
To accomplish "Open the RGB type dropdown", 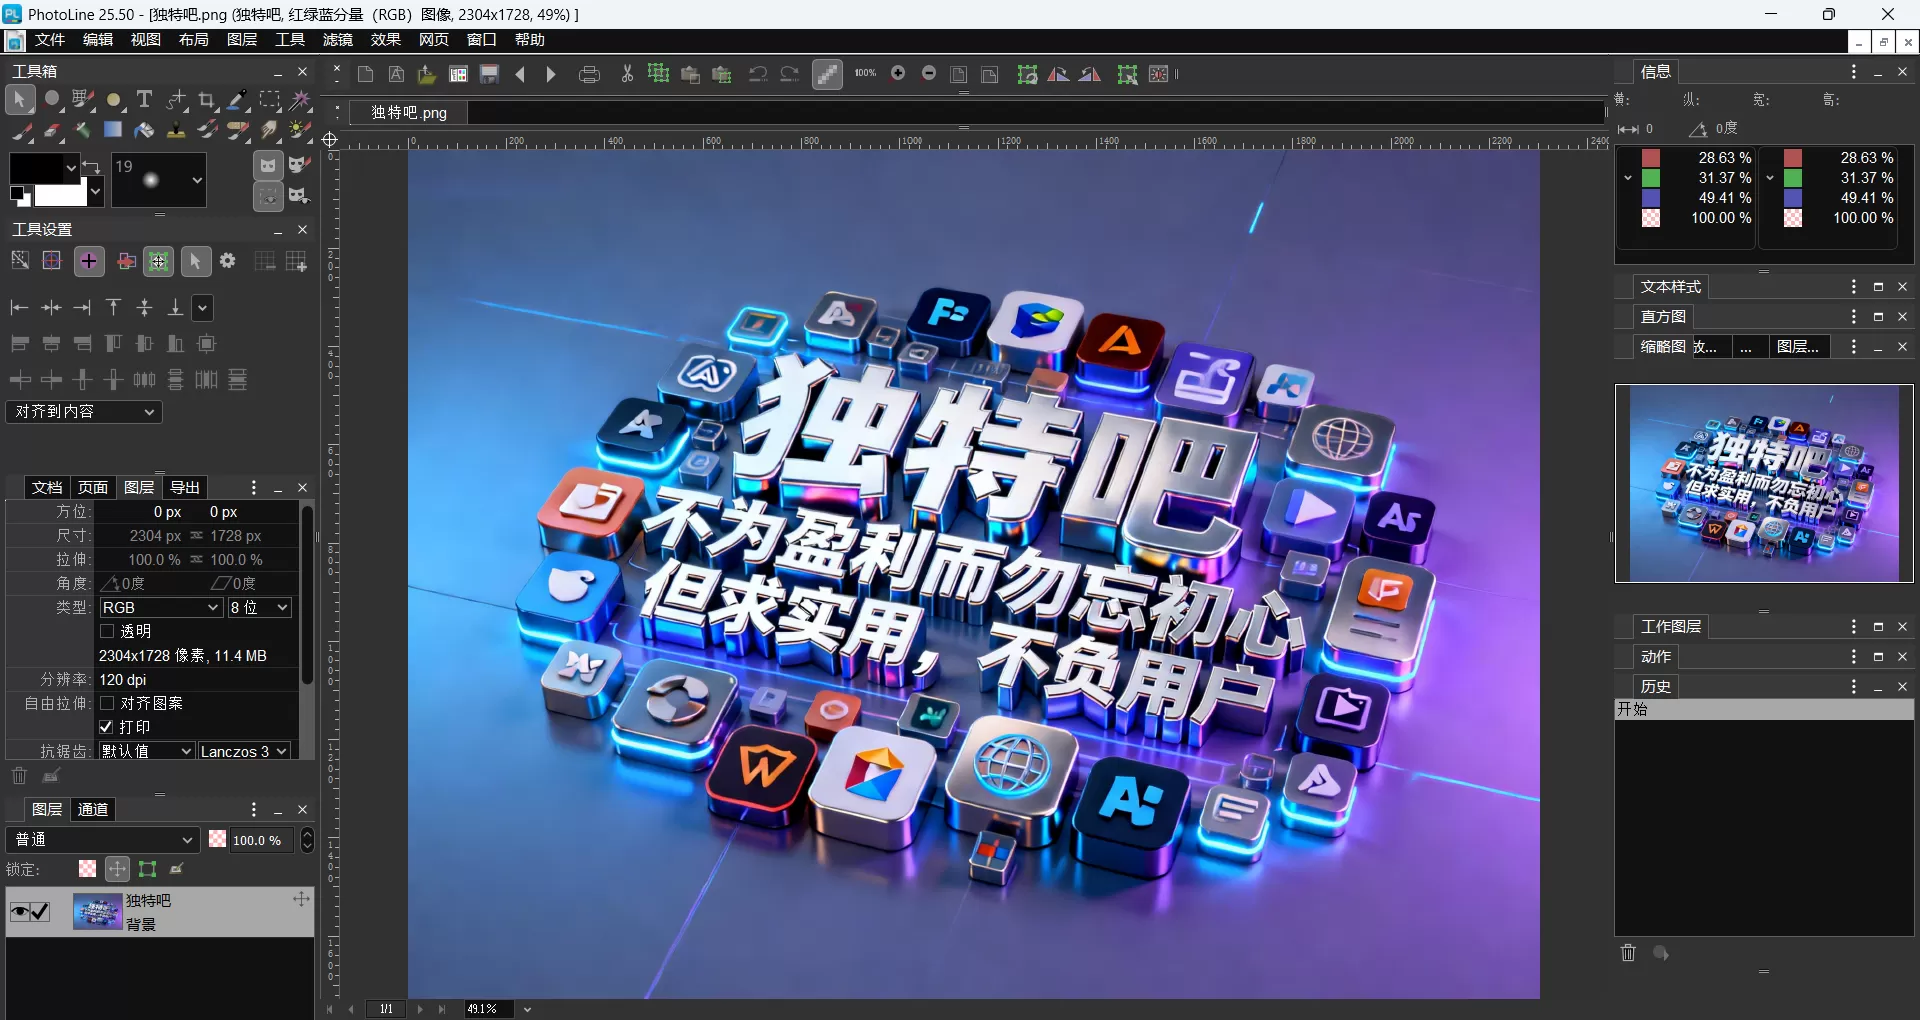I will [160, 607].
